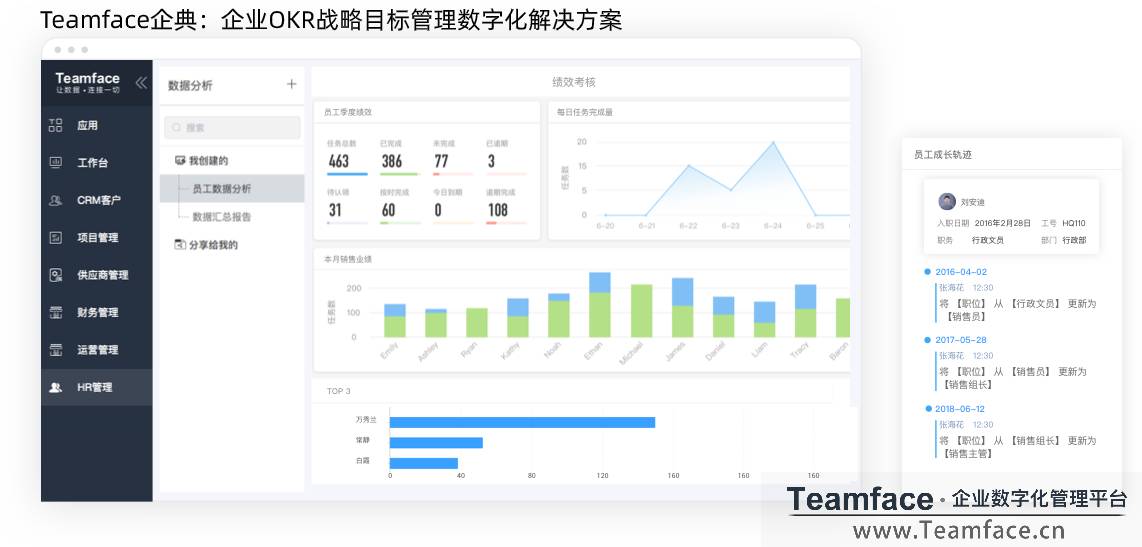Click the 每日任务完成量 chart title

pos(585,112)
